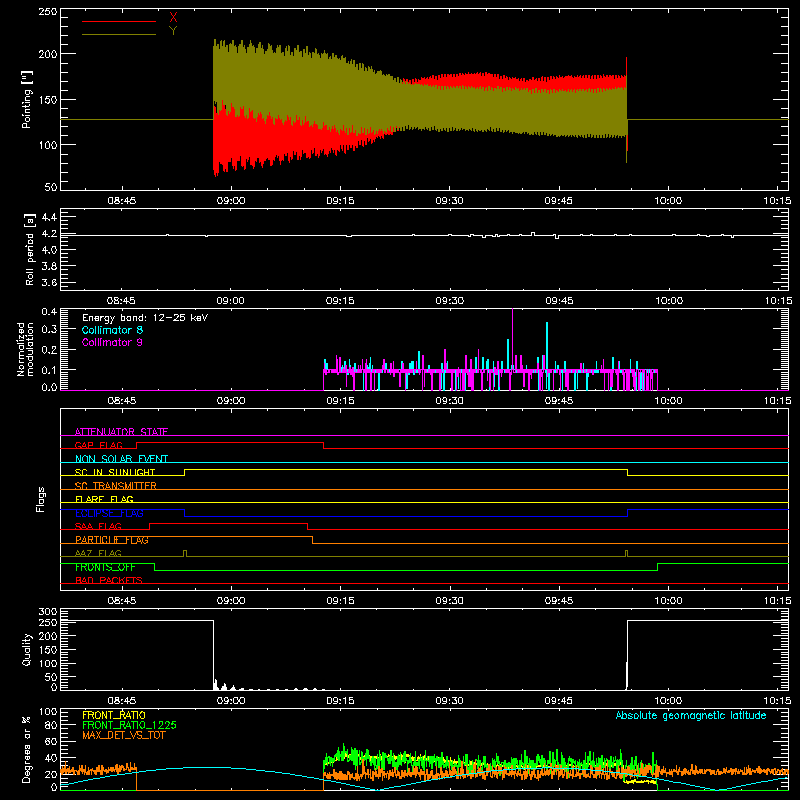
Task: Click the FLARE_FLAG label
Action: coord(104,499)
